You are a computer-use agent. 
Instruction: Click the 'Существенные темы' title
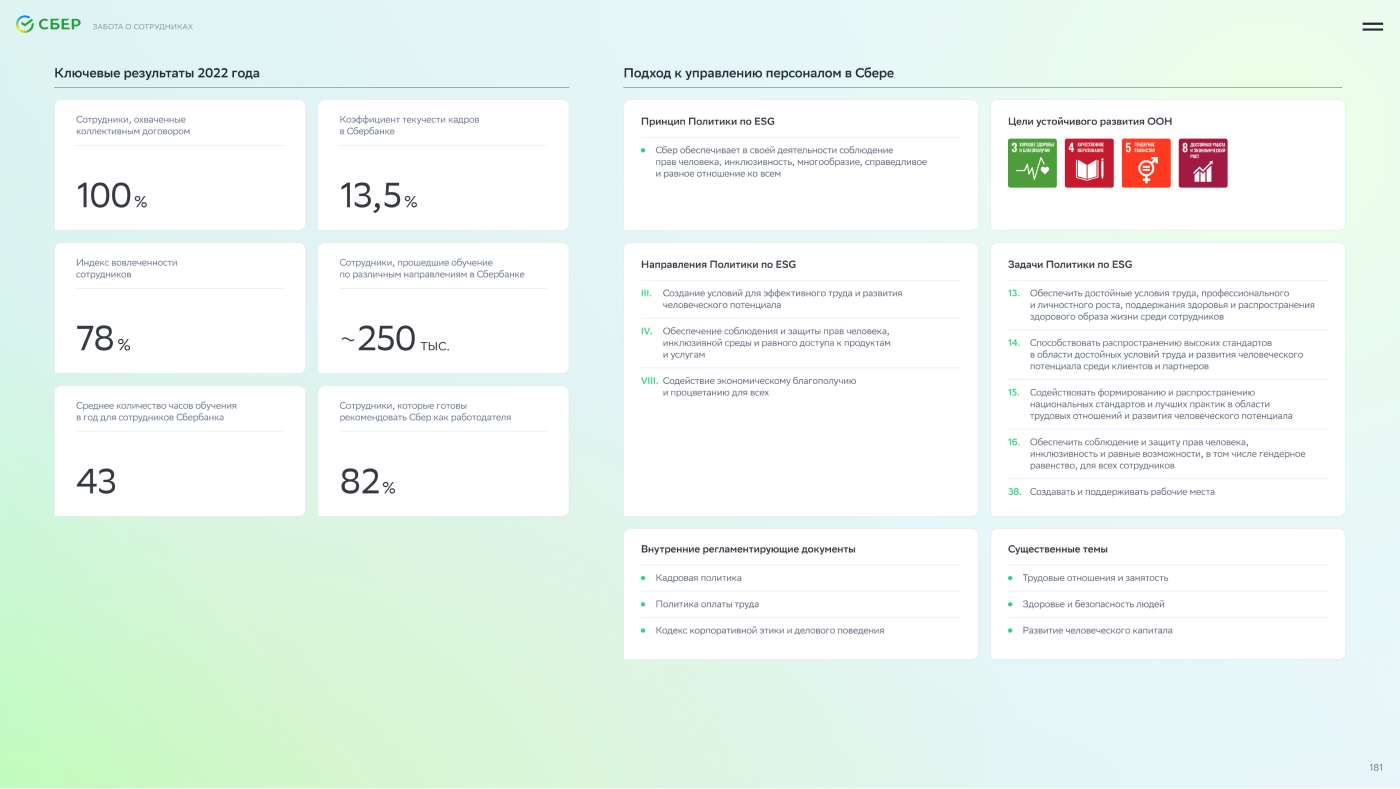(x=1058, y=549)
